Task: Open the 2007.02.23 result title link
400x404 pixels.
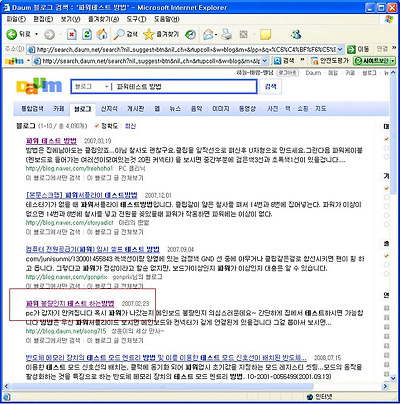Action: point(70,303)
